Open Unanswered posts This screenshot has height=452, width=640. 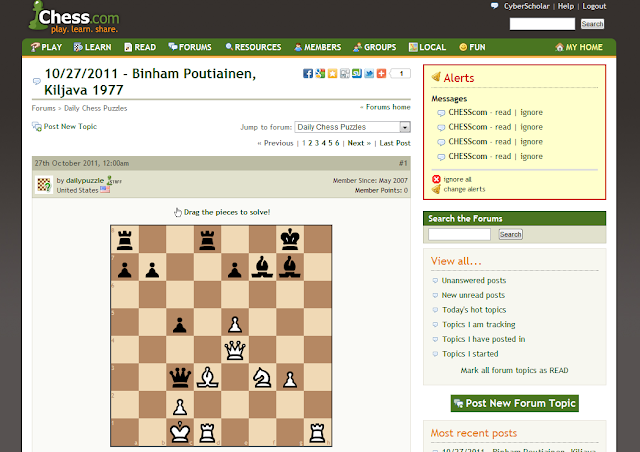pos(474,281)
